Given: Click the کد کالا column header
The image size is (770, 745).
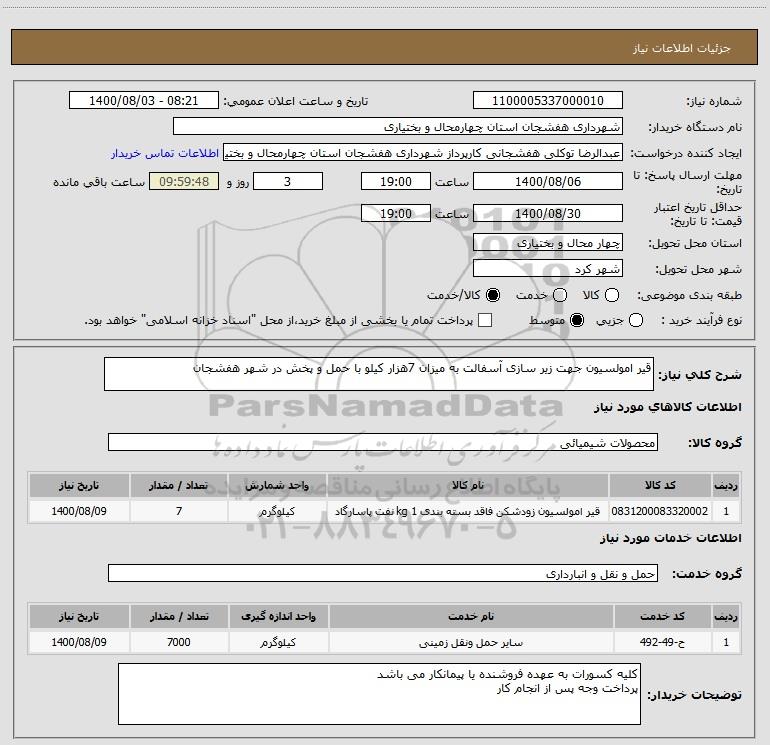Looking at the screenshot, I should pyautogui.click(x=660, y=486).
